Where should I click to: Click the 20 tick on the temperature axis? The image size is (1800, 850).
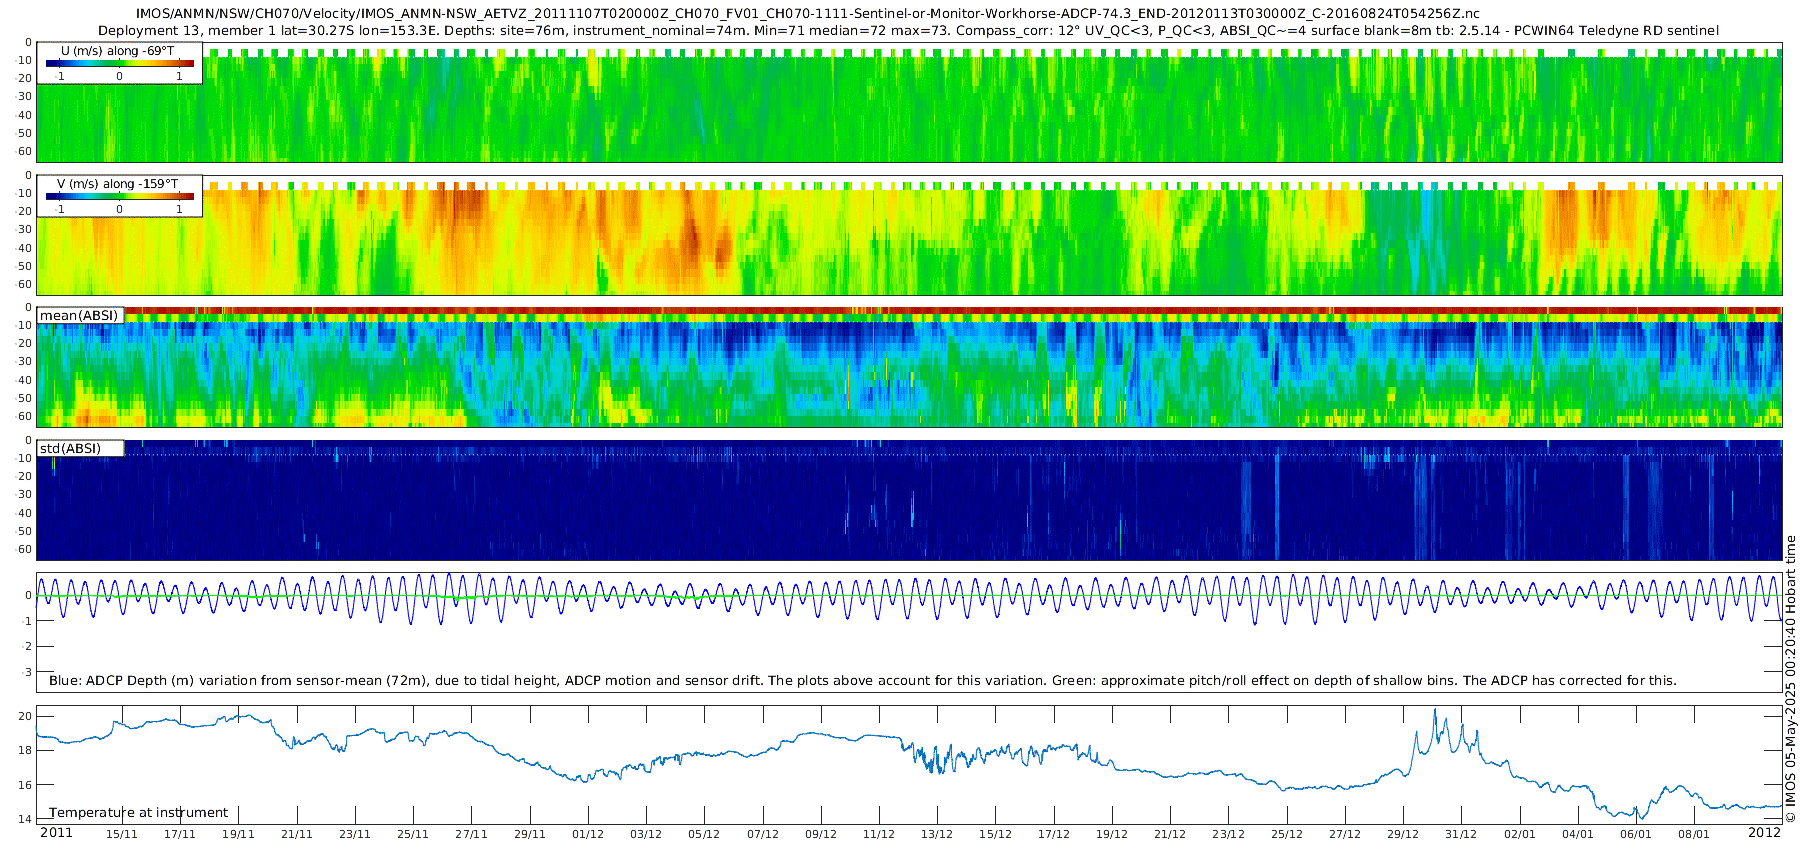(x=26, y=716)
